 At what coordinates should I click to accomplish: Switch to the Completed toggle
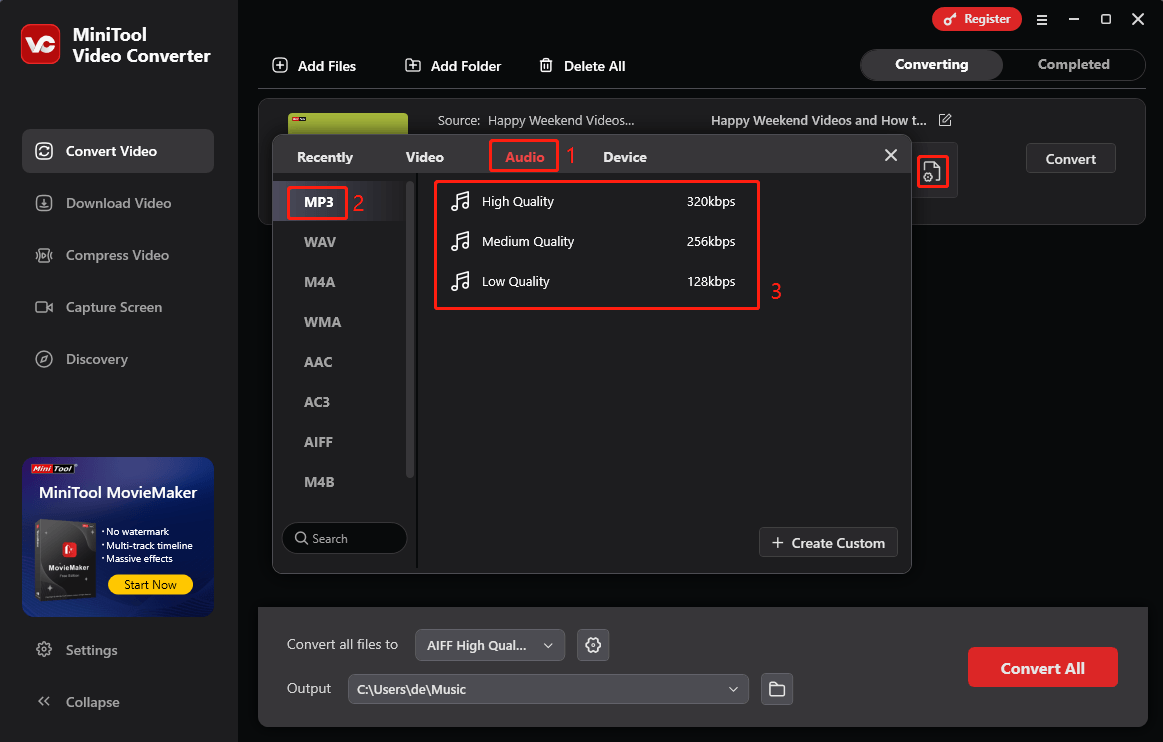1073,65
